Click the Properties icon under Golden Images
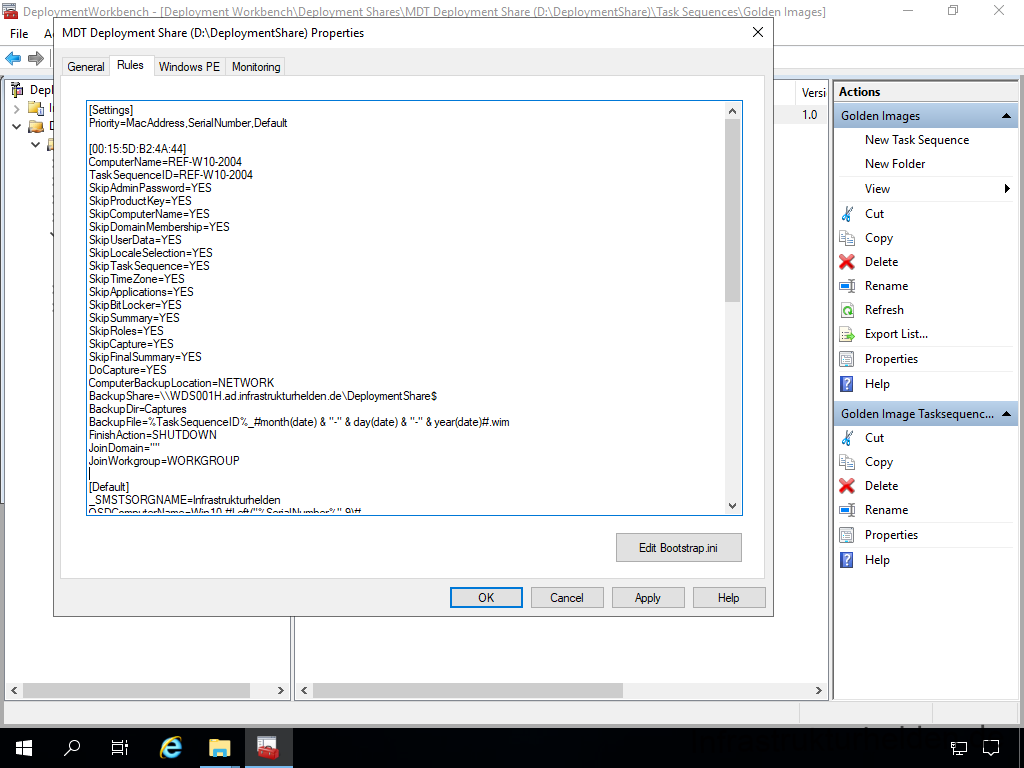The width and height of the screenshot is (1024, 768). tap(847, 359)
